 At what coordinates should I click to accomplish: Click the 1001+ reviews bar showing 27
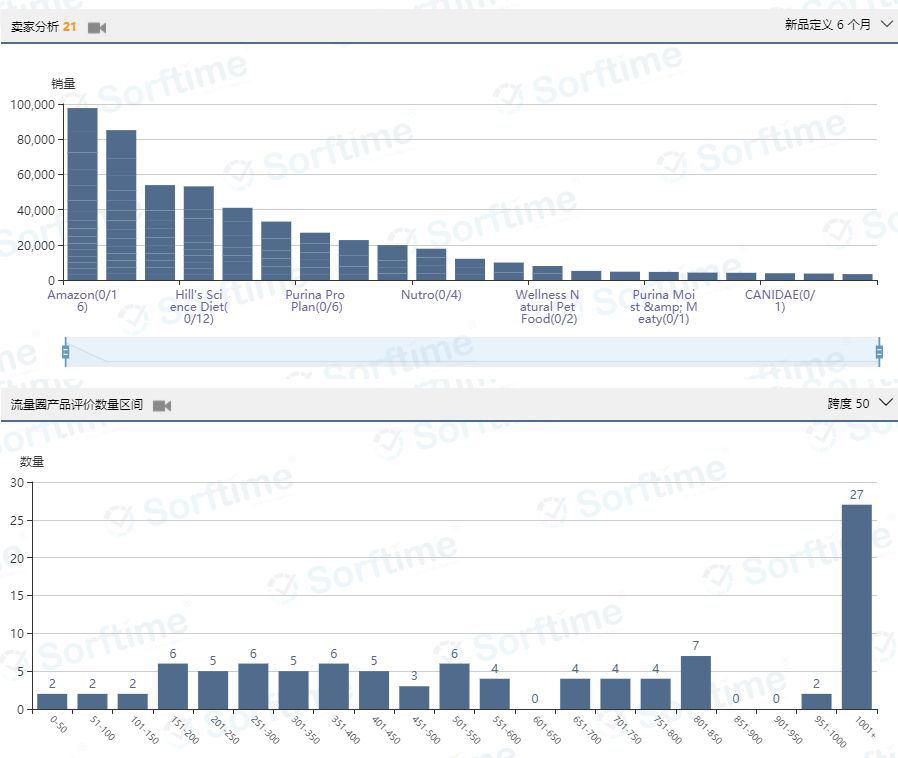856,606
